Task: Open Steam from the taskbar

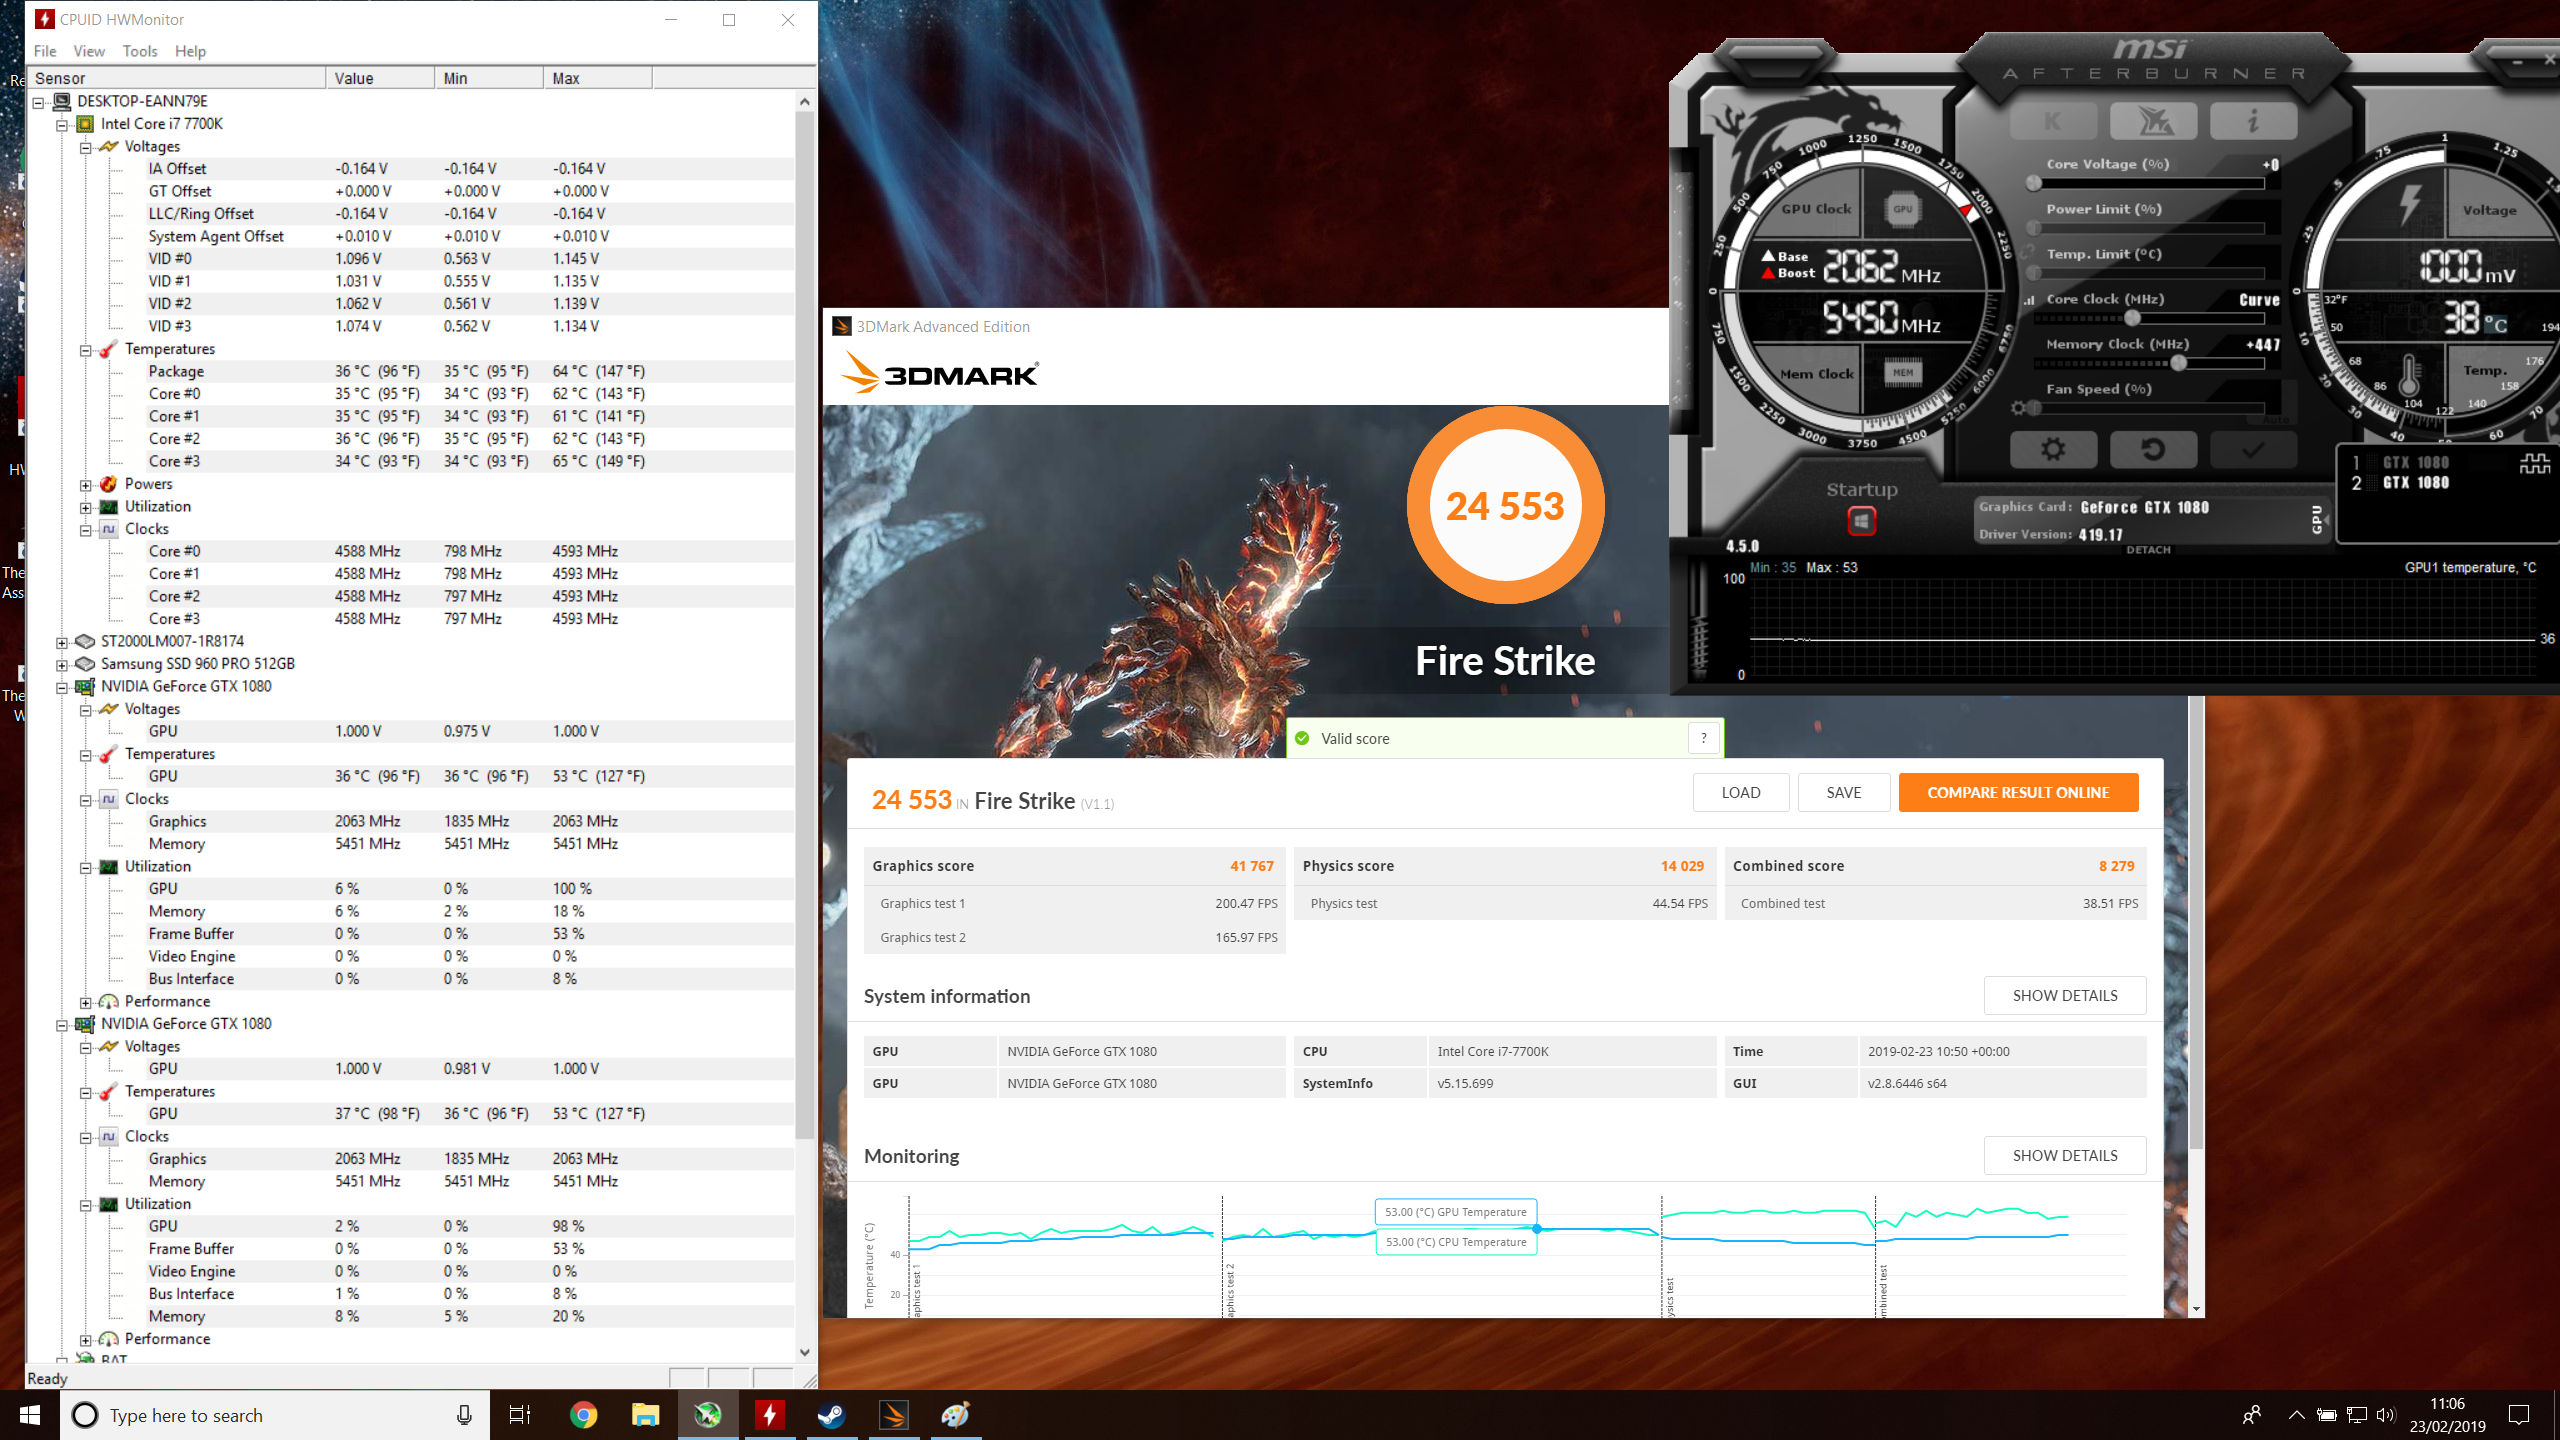Action: pyautogui.click(x=831, y=1415)
